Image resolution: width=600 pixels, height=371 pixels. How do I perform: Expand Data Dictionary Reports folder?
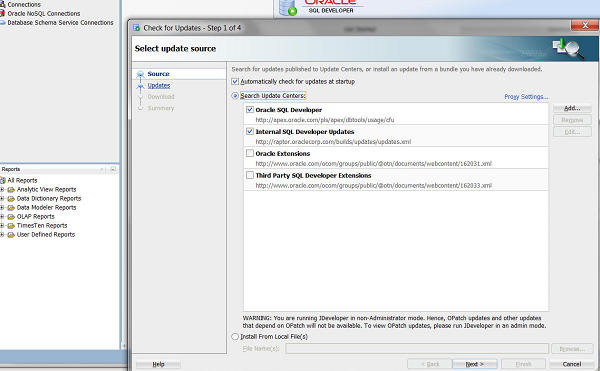[x=2, y=199]
